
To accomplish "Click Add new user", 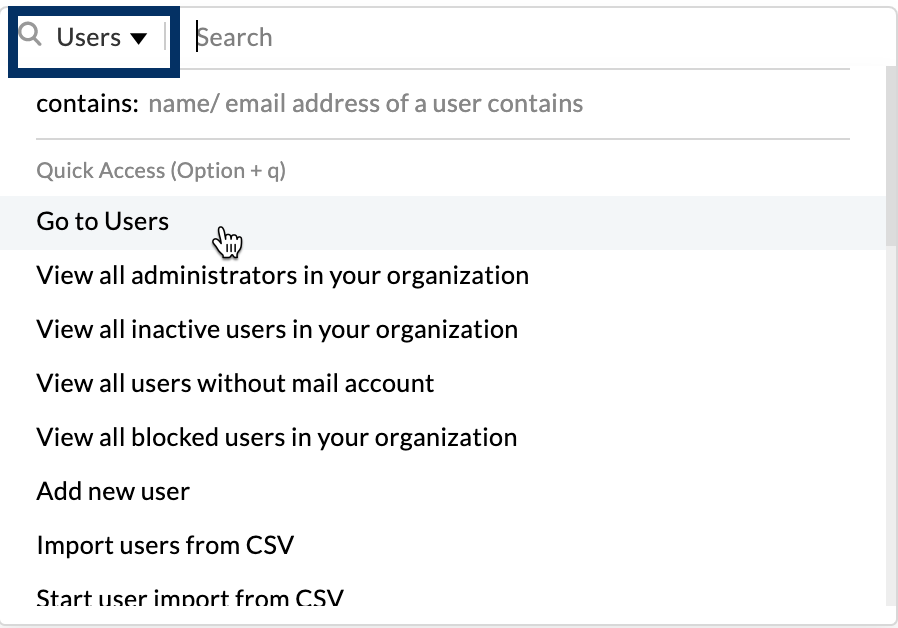I will click(113, 491).
